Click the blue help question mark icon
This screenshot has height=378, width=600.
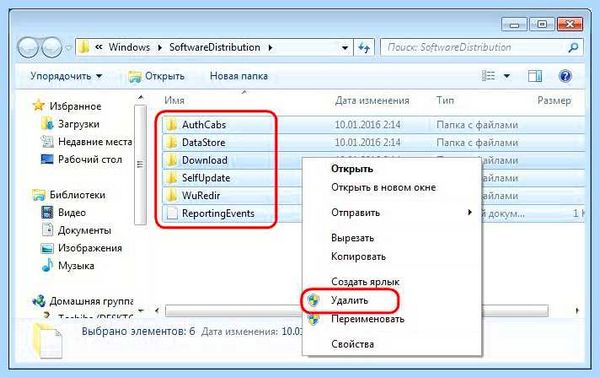coord(565,76)
